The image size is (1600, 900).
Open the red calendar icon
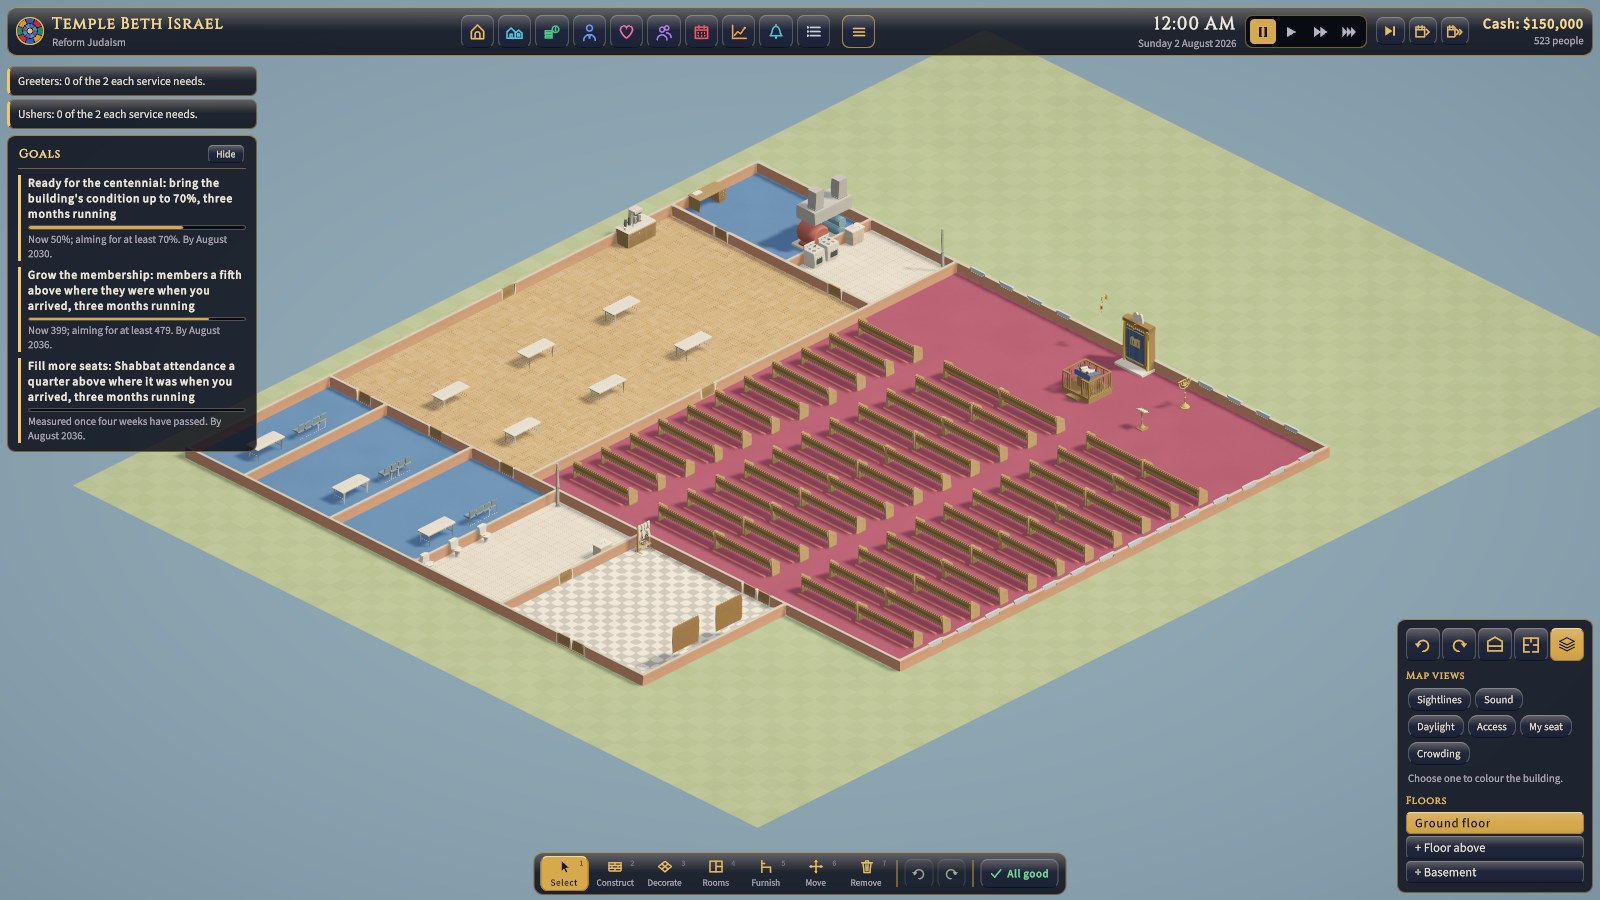[x=701, y=32]
